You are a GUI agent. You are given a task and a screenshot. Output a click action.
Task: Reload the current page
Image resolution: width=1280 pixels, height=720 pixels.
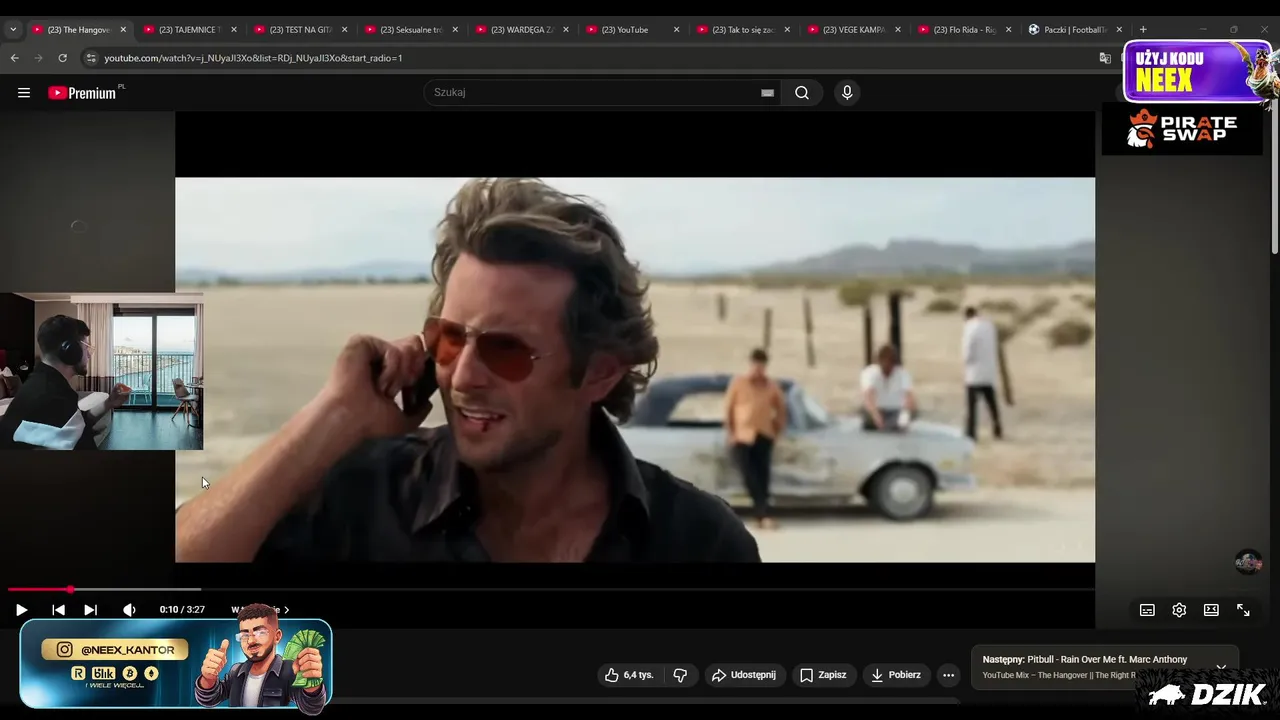(62, 58)
